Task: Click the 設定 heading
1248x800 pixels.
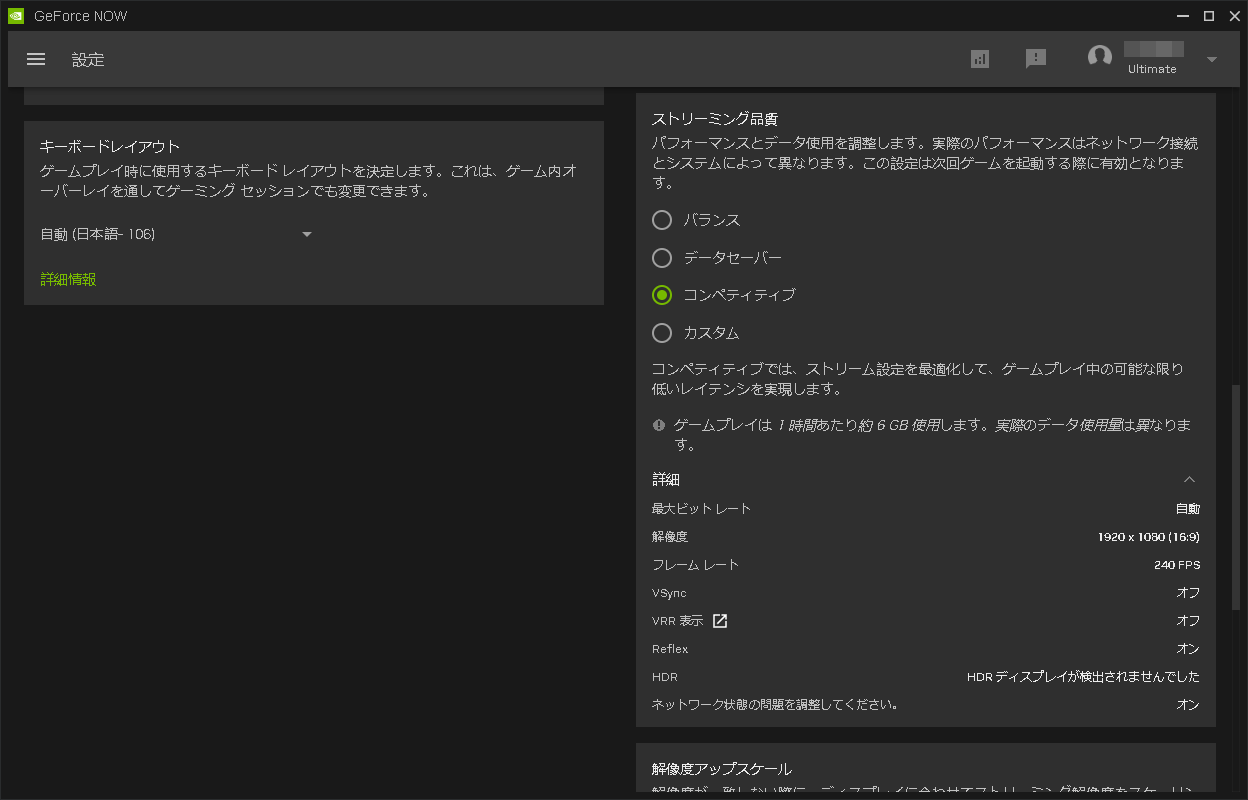Action: tap(88, 59)
